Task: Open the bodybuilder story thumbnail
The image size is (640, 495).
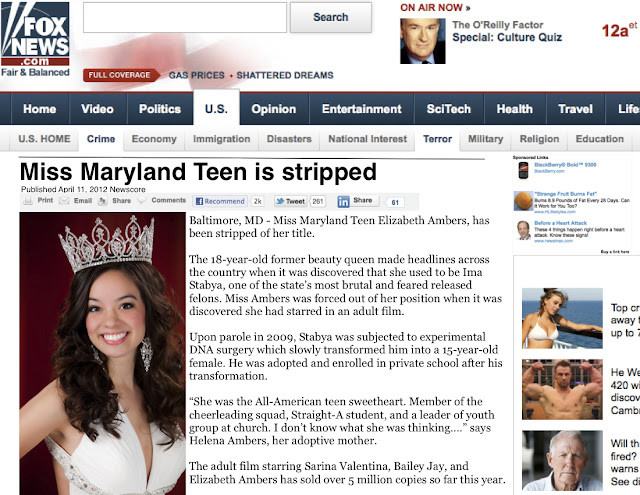Action: 562,389
